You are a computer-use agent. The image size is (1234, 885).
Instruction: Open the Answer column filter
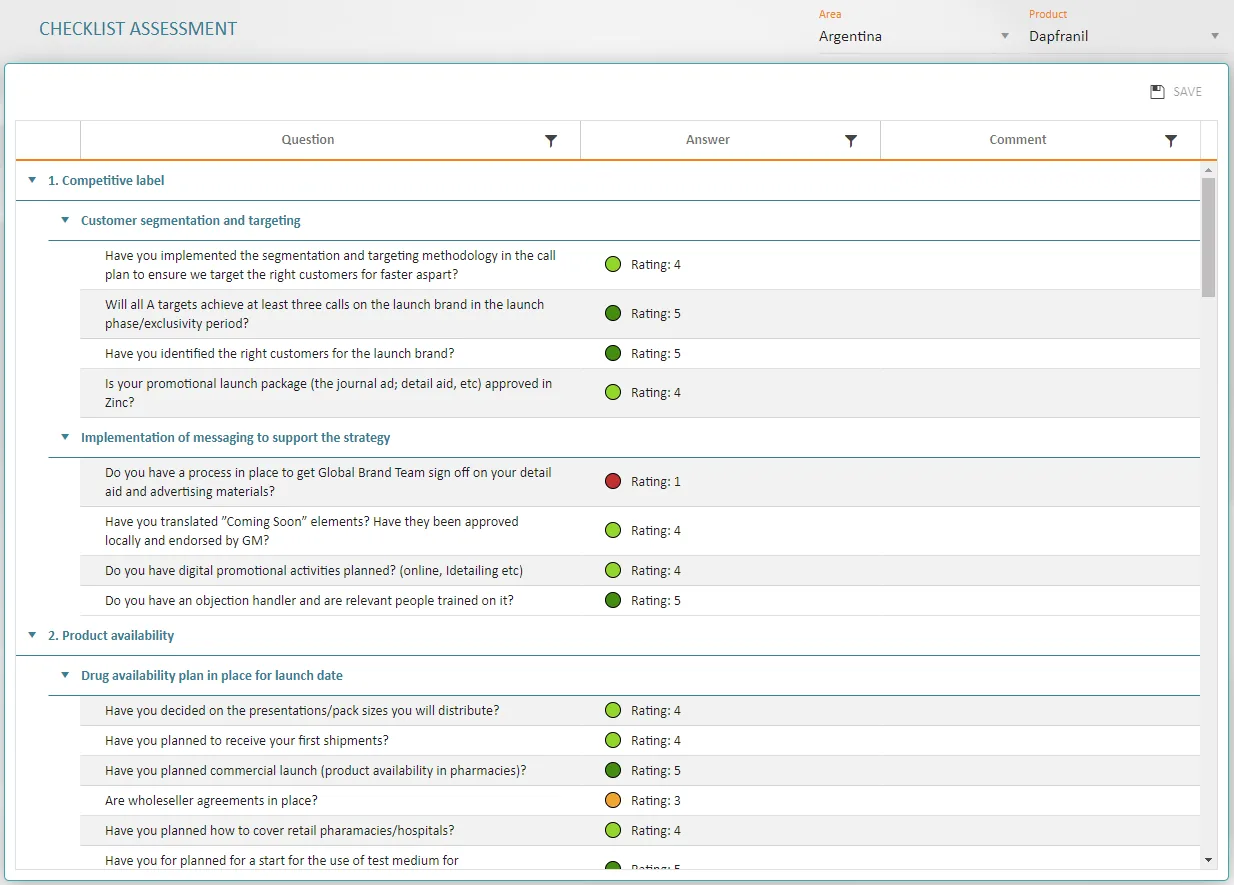(x=851, y=141)
